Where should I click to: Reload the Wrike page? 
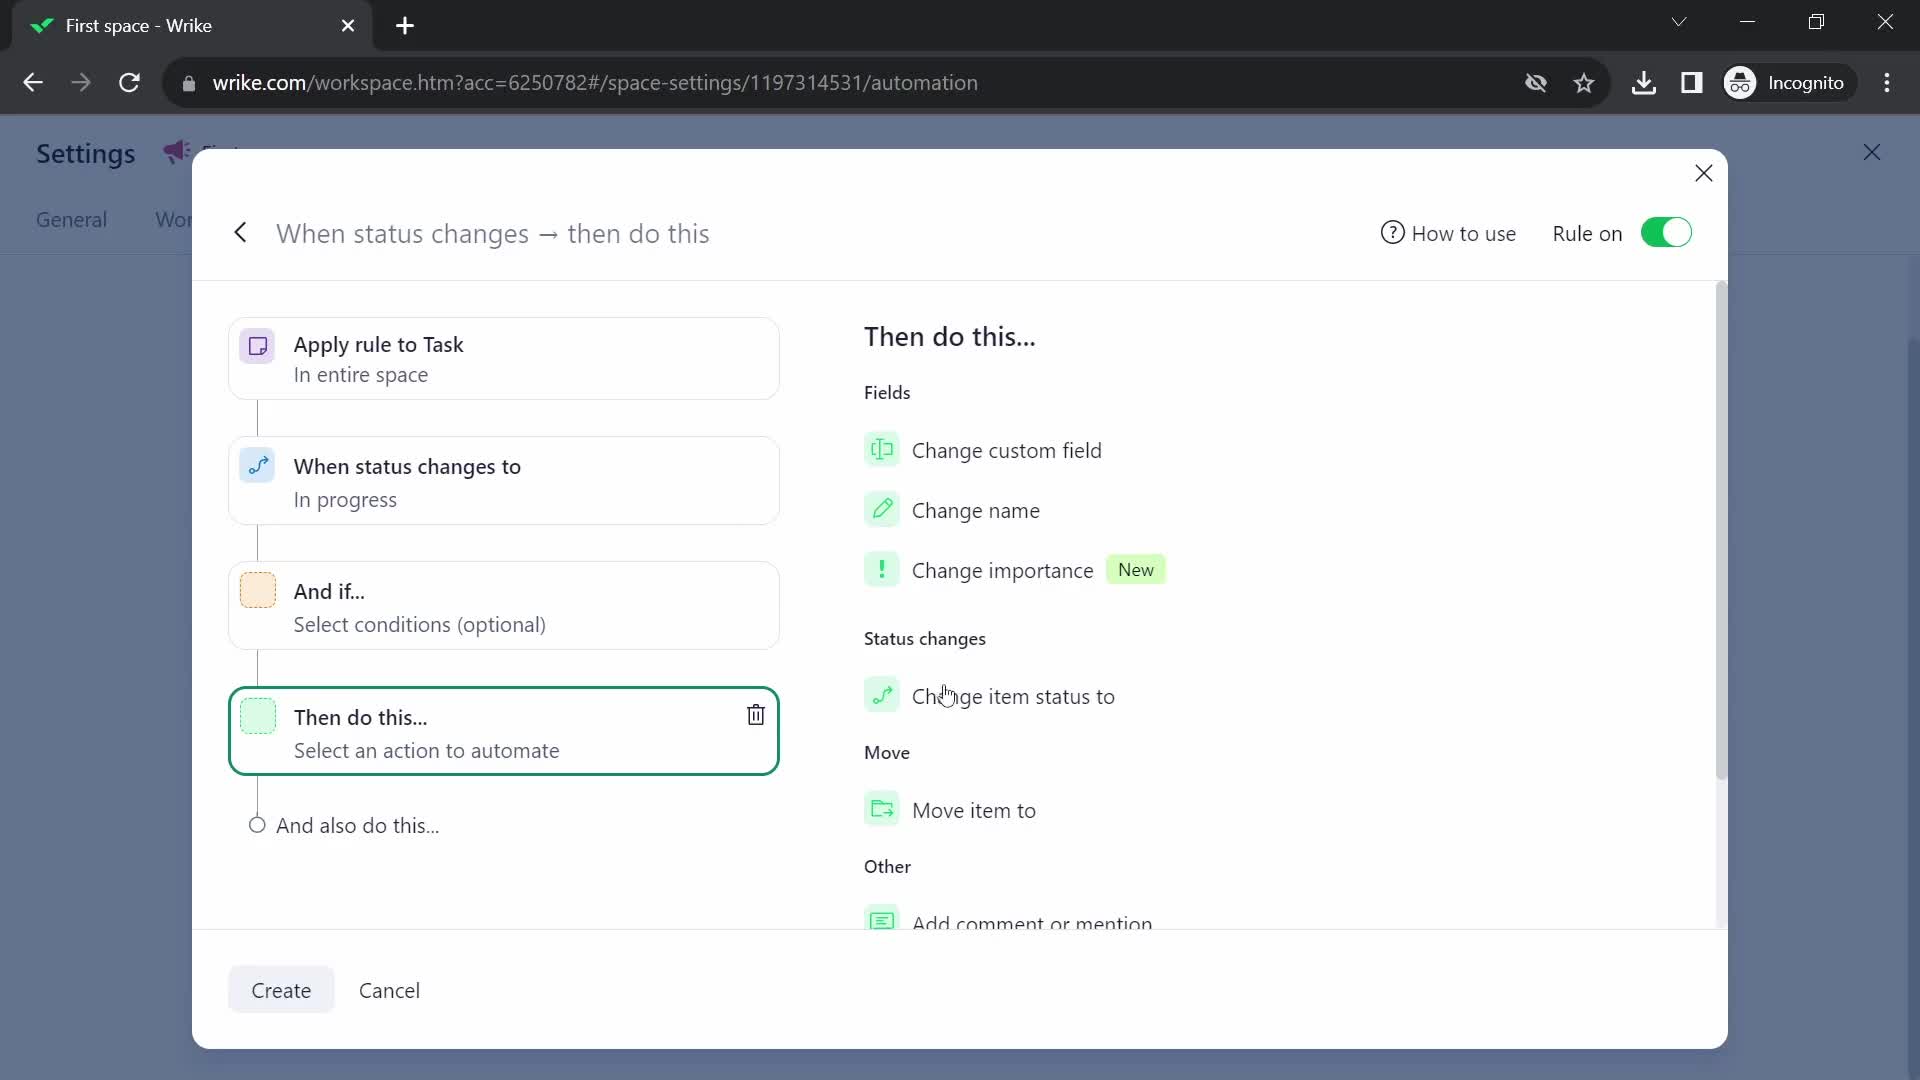tap(129, 83)
